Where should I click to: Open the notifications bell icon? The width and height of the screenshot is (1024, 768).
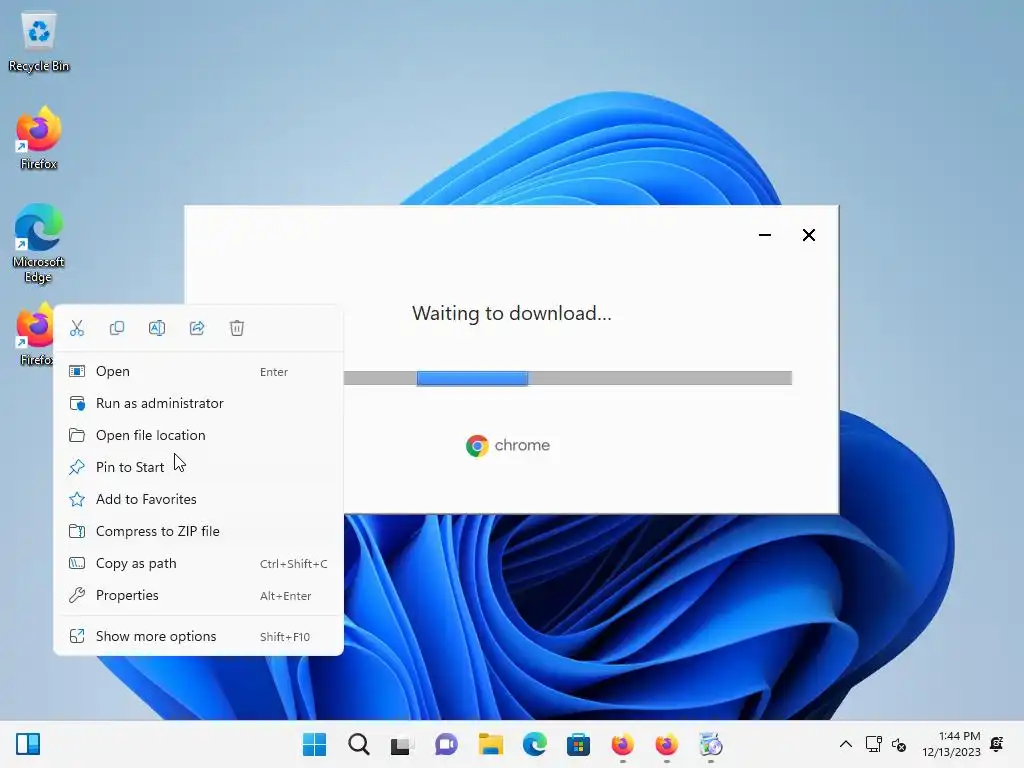coord(997,744)
